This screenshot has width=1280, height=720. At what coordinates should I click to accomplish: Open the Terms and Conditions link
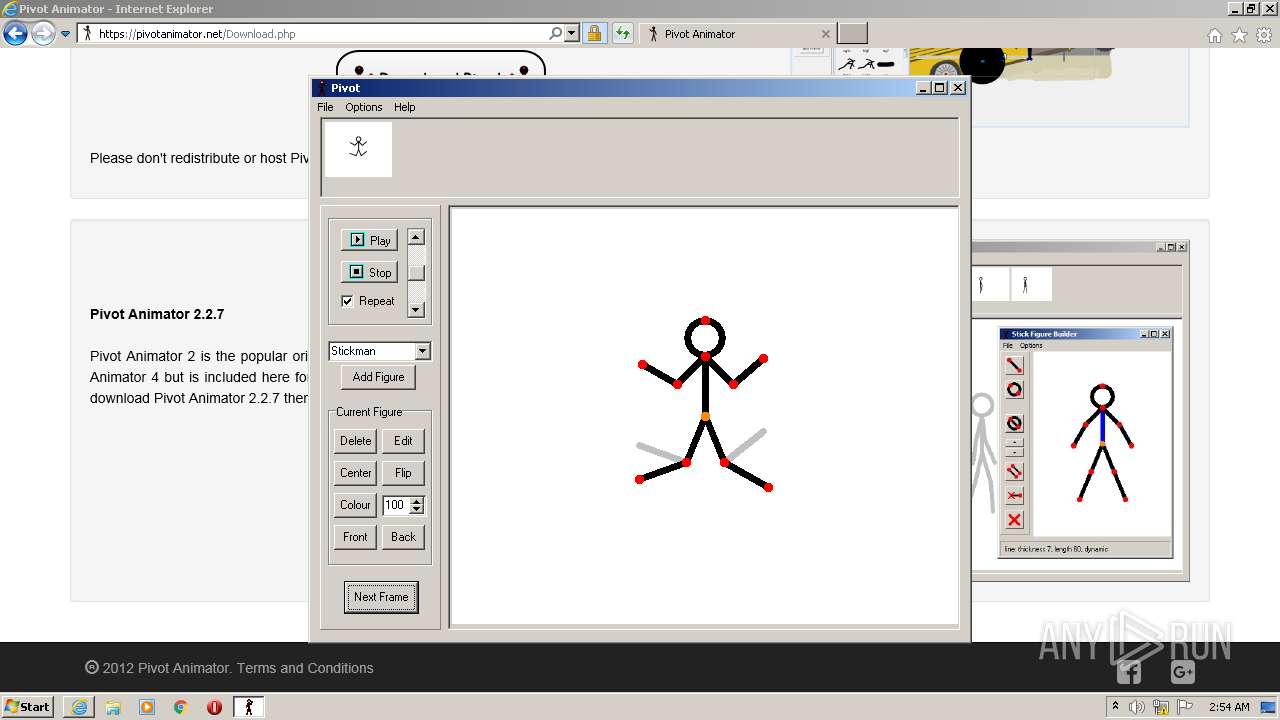[305, 668]
